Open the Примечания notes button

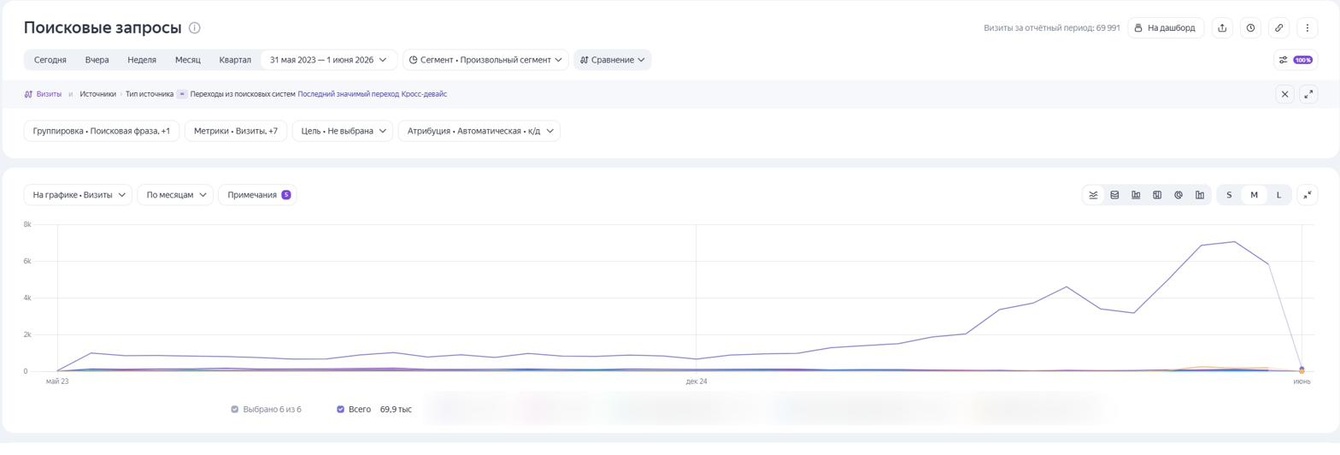pos(258,195)
